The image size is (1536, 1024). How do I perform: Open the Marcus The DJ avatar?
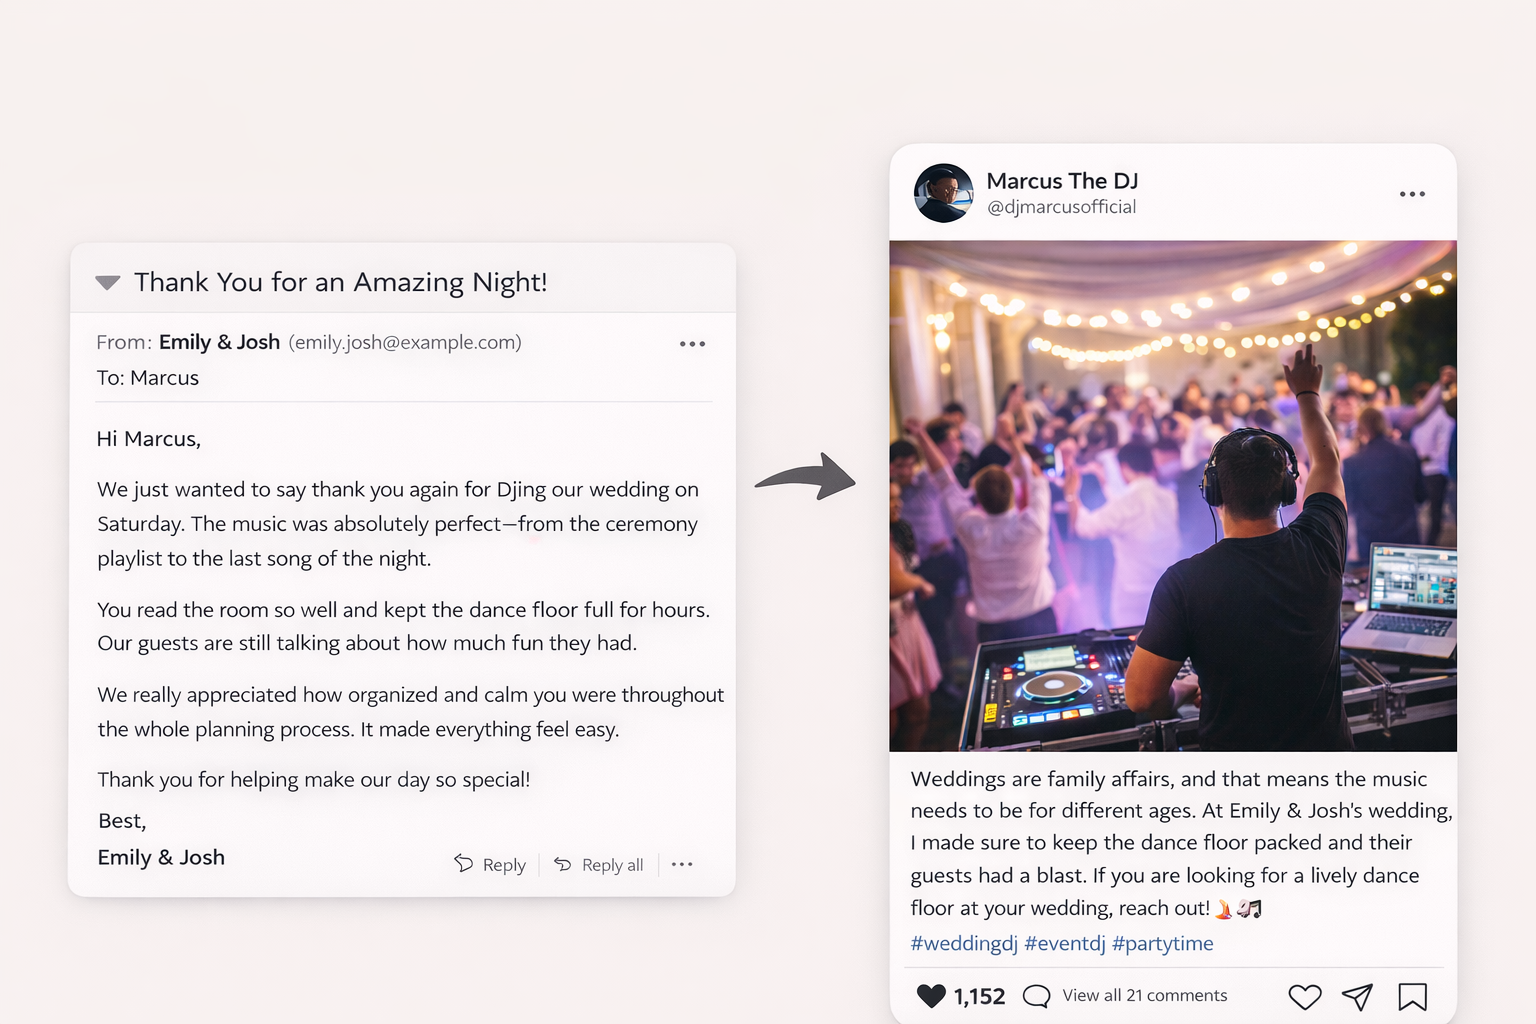[943, 193]
